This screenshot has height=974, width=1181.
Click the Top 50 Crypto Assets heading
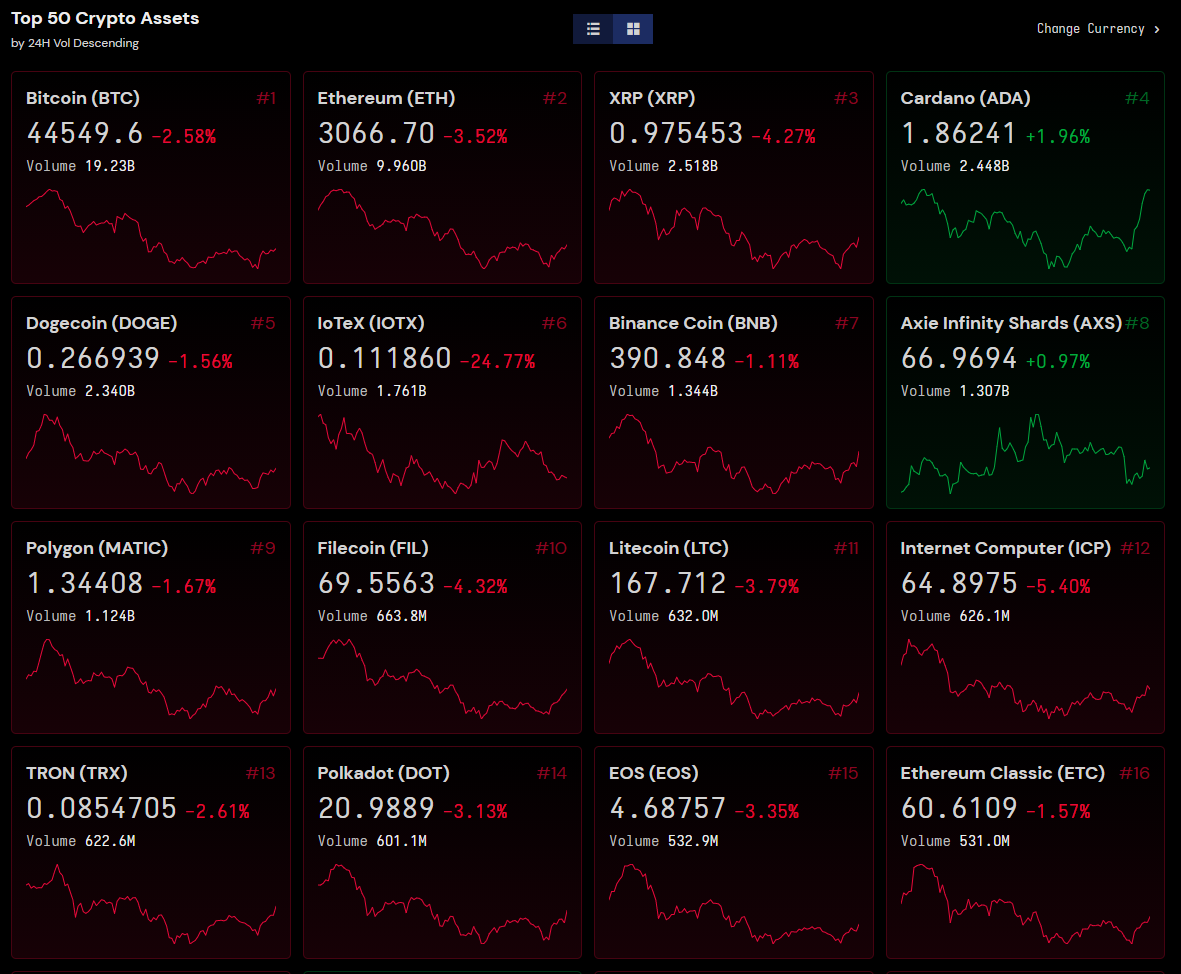(105, 18)
